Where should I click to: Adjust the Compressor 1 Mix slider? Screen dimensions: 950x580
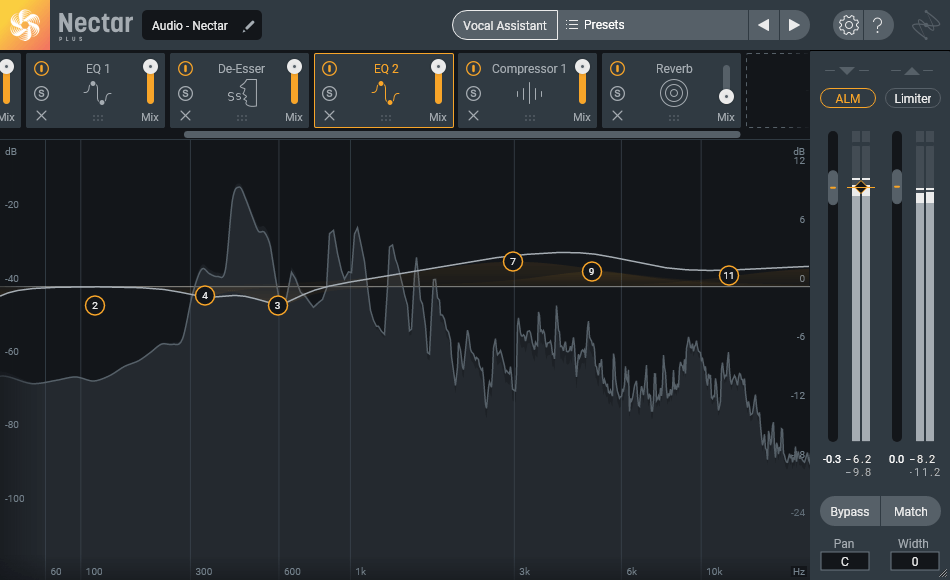[582, 82]
